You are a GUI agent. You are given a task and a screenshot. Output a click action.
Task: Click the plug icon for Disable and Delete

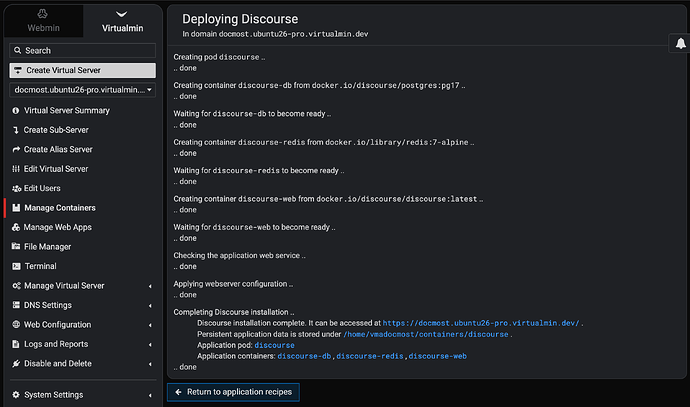16,363
